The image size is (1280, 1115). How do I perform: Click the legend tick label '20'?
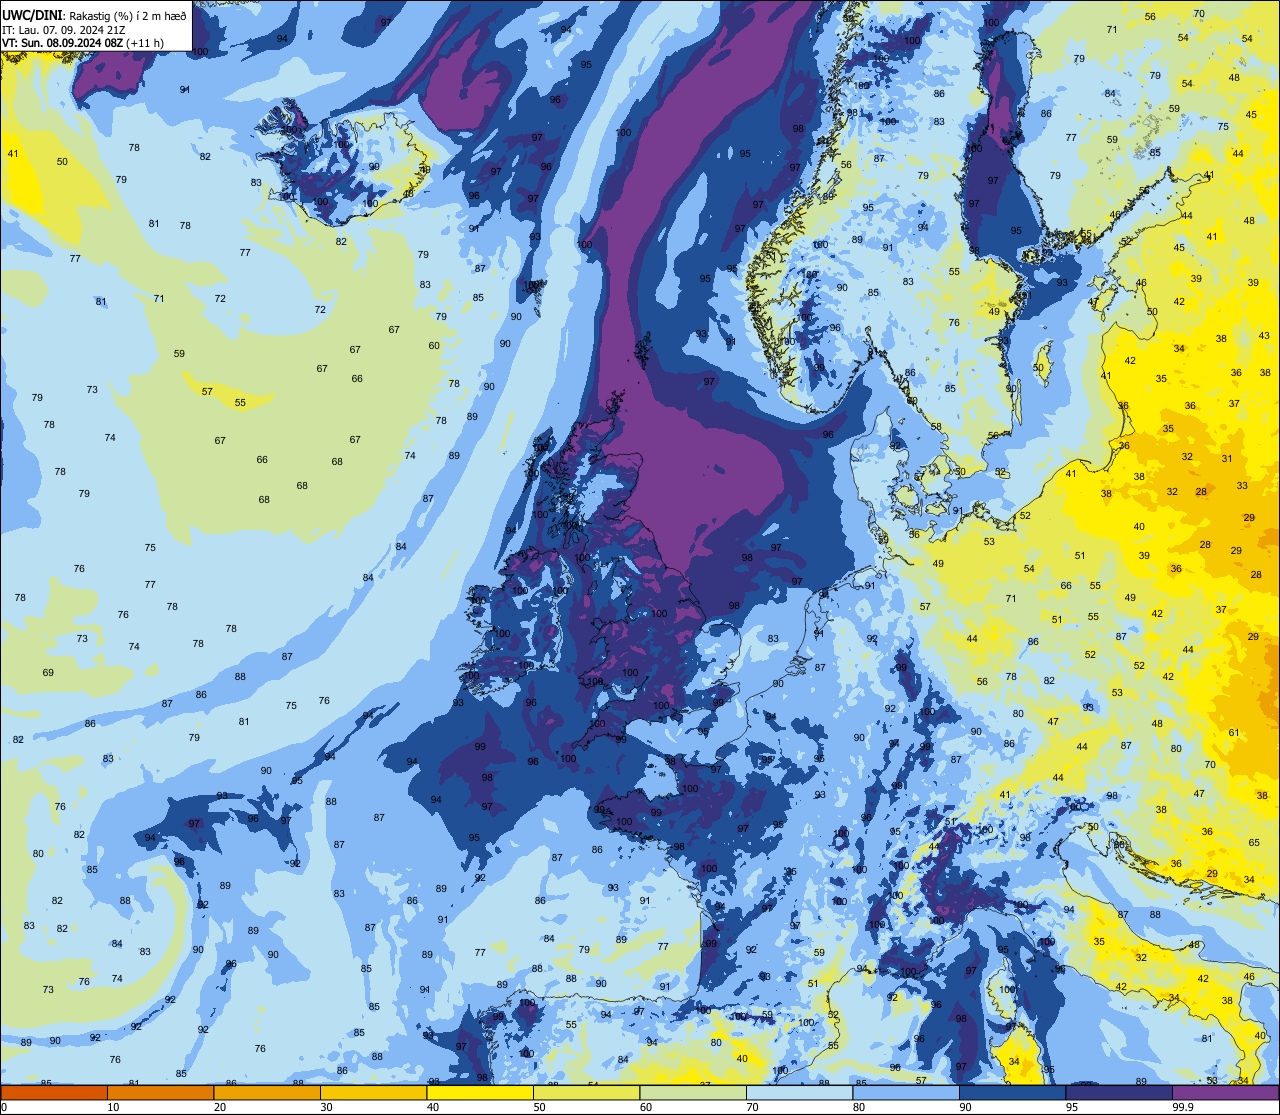220,1107
